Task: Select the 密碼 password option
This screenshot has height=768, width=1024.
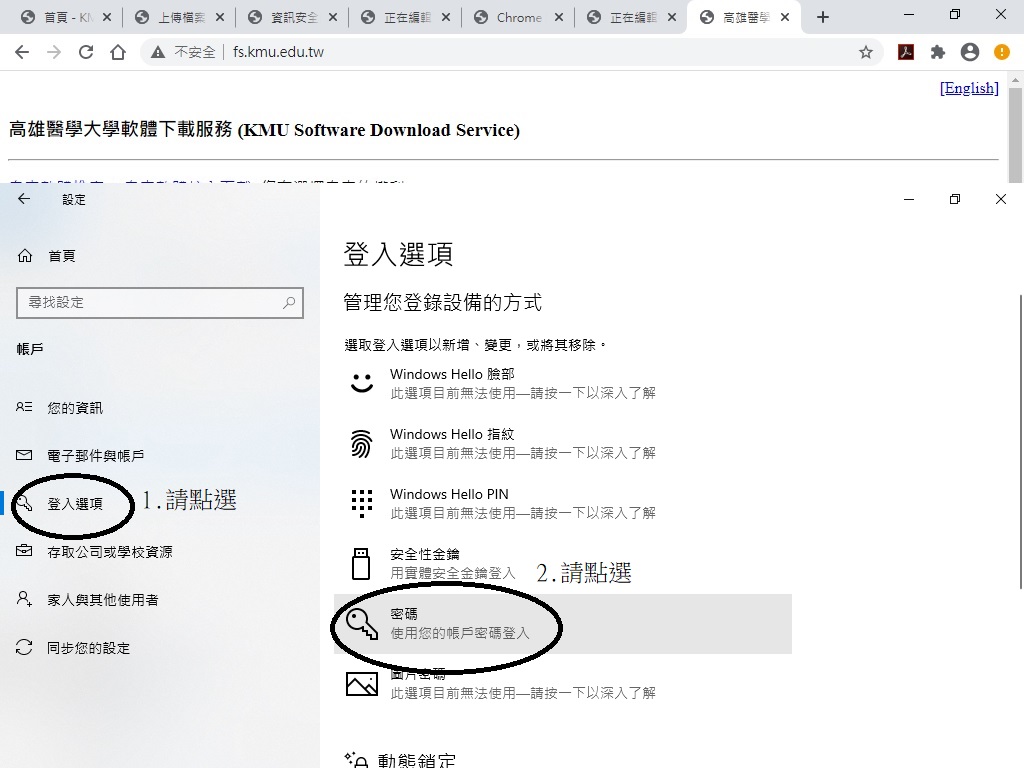Action: click(x=563, y=624)
